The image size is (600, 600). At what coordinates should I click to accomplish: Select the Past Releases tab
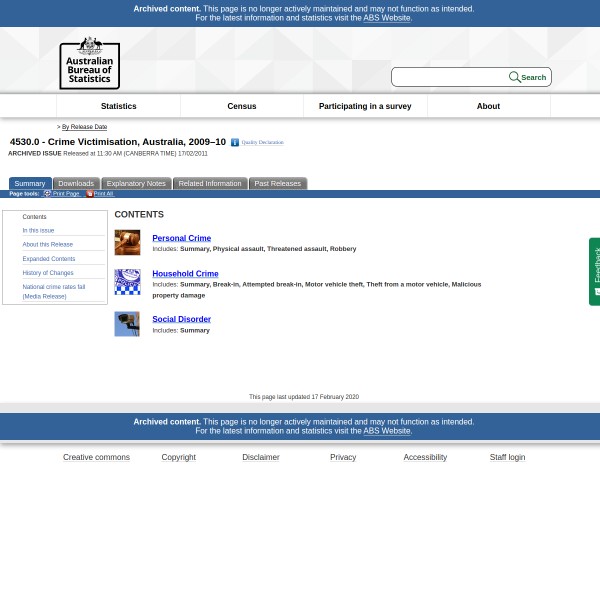point(277,184)
